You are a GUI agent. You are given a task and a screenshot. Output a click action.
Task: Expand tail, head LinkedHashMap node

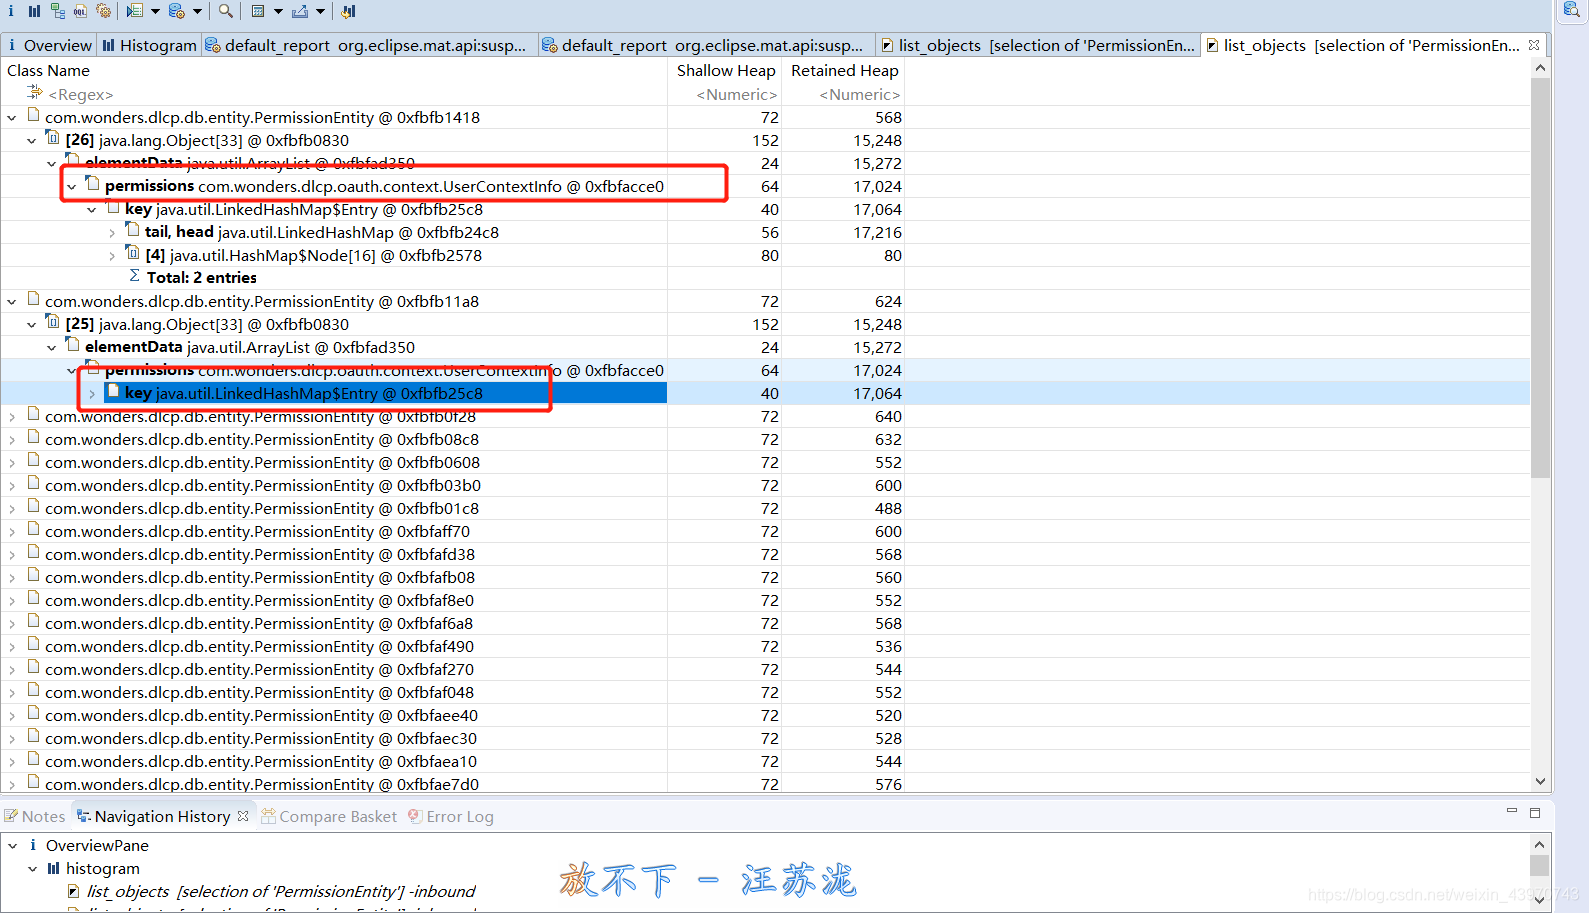click(x=112, y=233)
